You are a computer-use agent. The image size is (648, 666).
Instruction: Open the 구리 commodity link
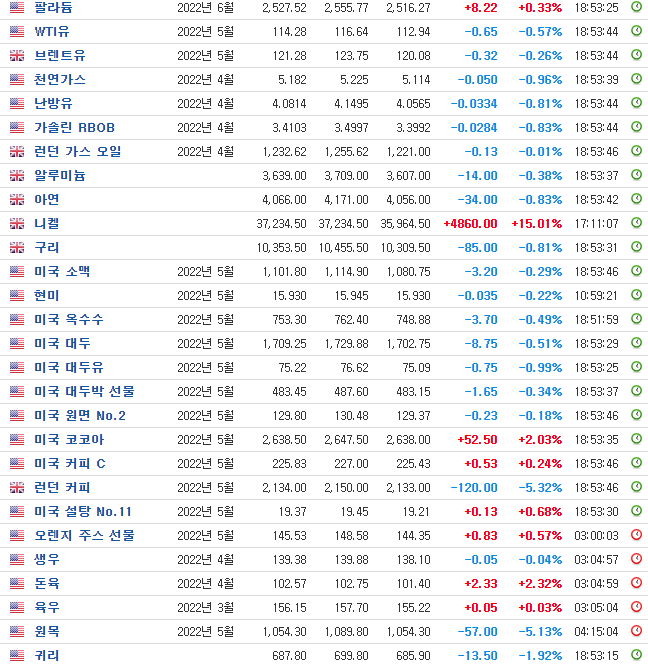47,248
